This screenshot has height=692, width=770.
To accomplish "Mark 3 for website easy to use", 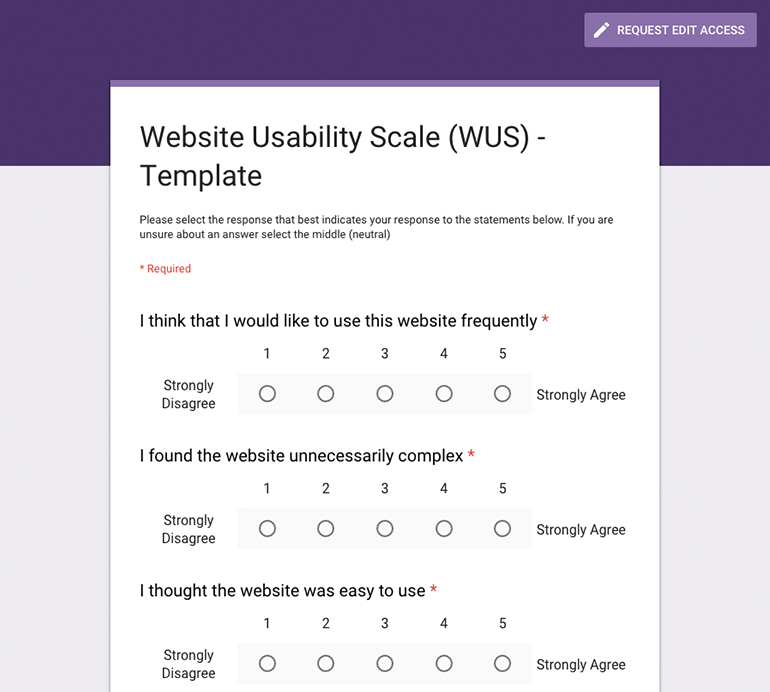I will pyautogui.click(x=385, y=664).
